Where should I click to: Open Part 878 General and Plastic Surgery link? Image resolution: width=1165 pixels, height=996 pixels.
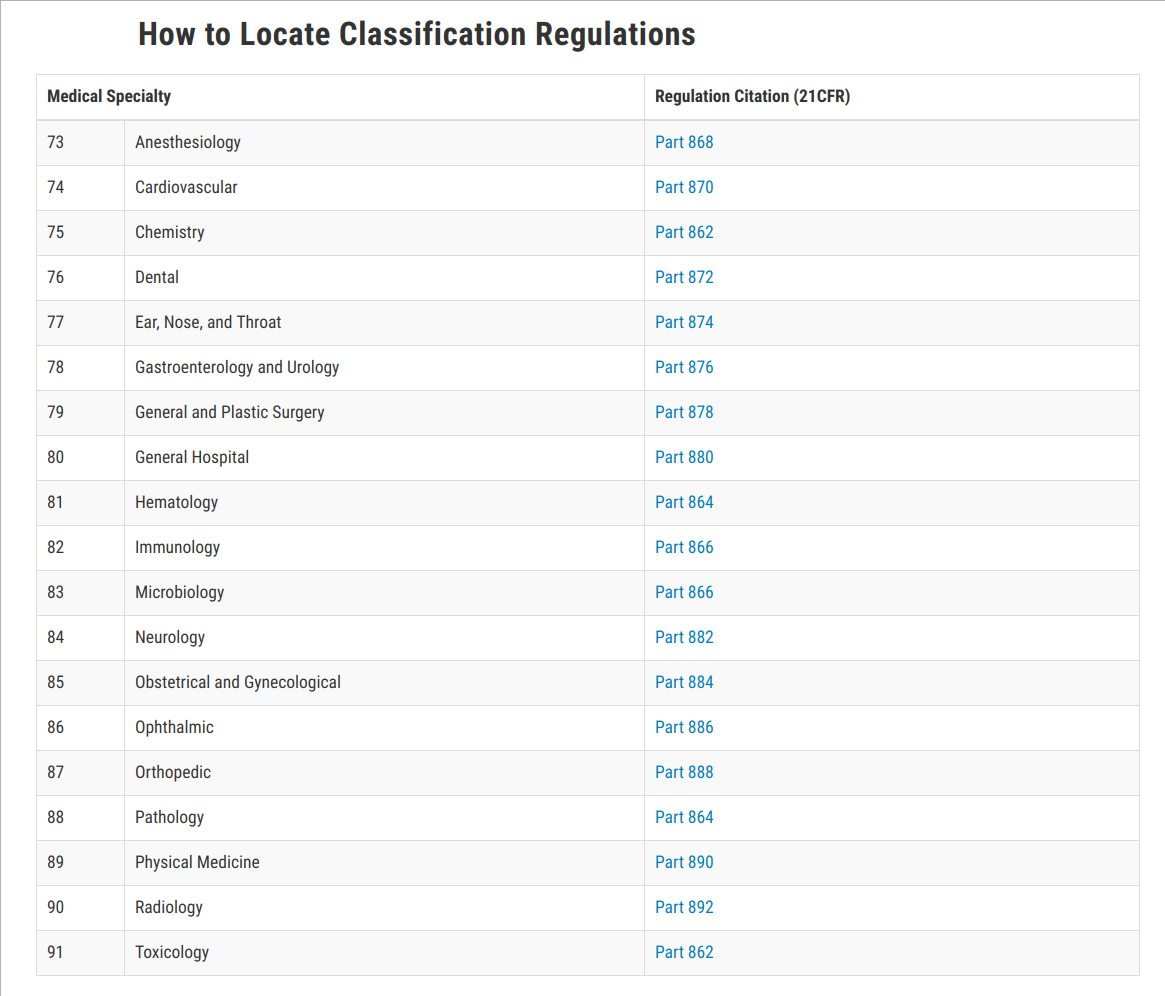(x=684, y=412)
